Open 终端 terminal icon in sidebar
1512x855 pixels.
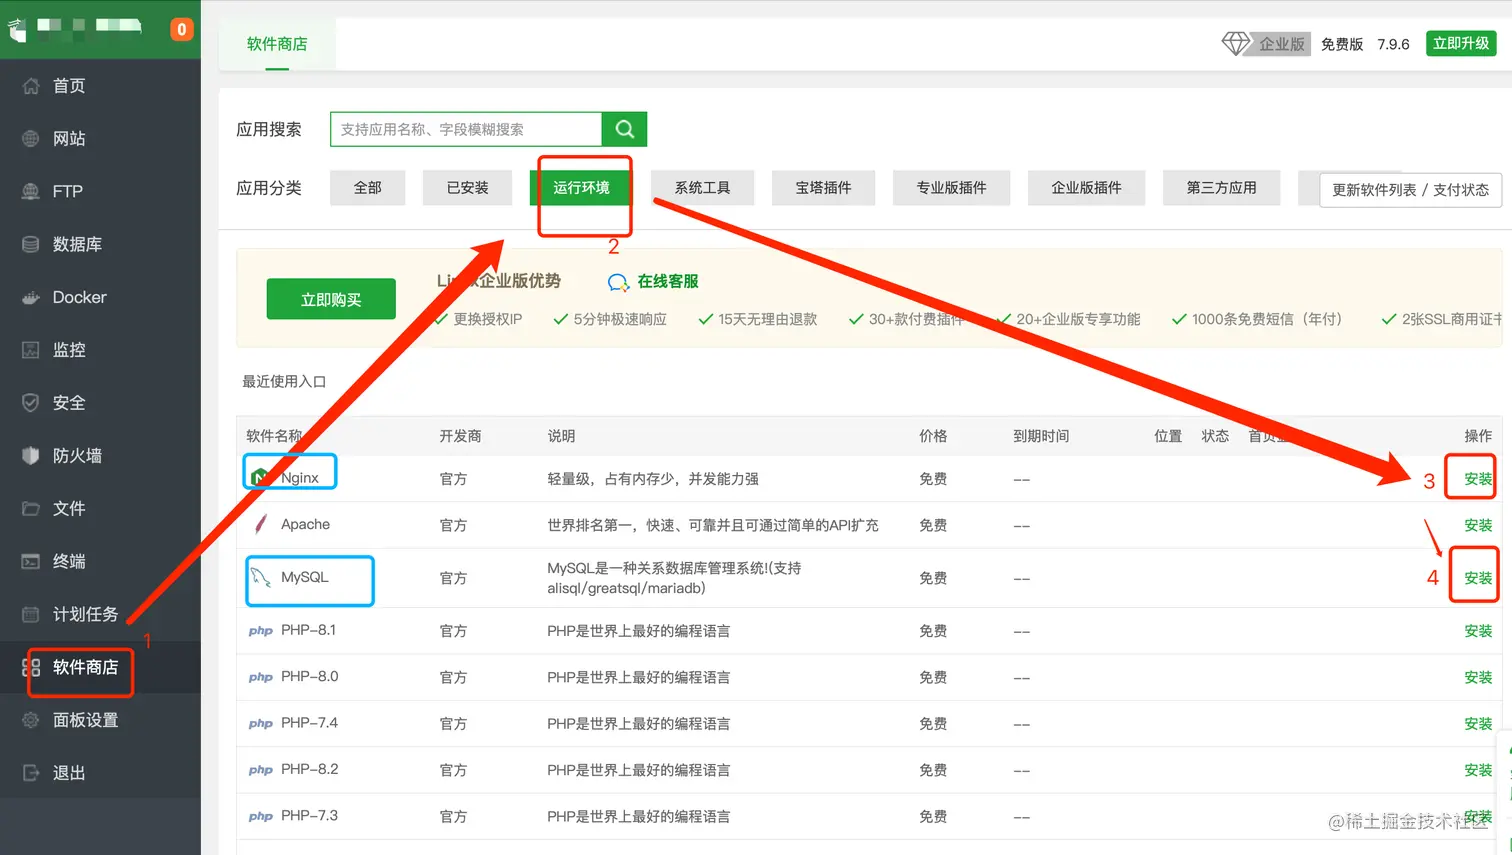click(31, 562)
